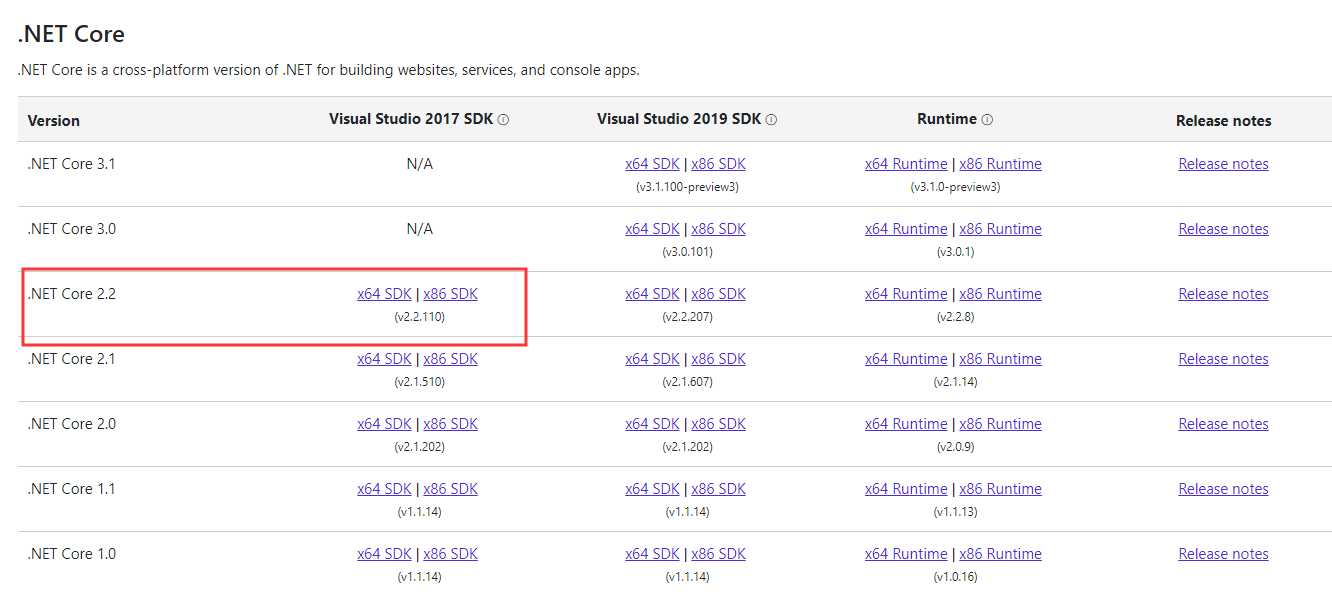Download .NET Core 1.1 x64 SDK for VS 2019
The height and width of the screenshot is (609, 1332).
point(652,489)
